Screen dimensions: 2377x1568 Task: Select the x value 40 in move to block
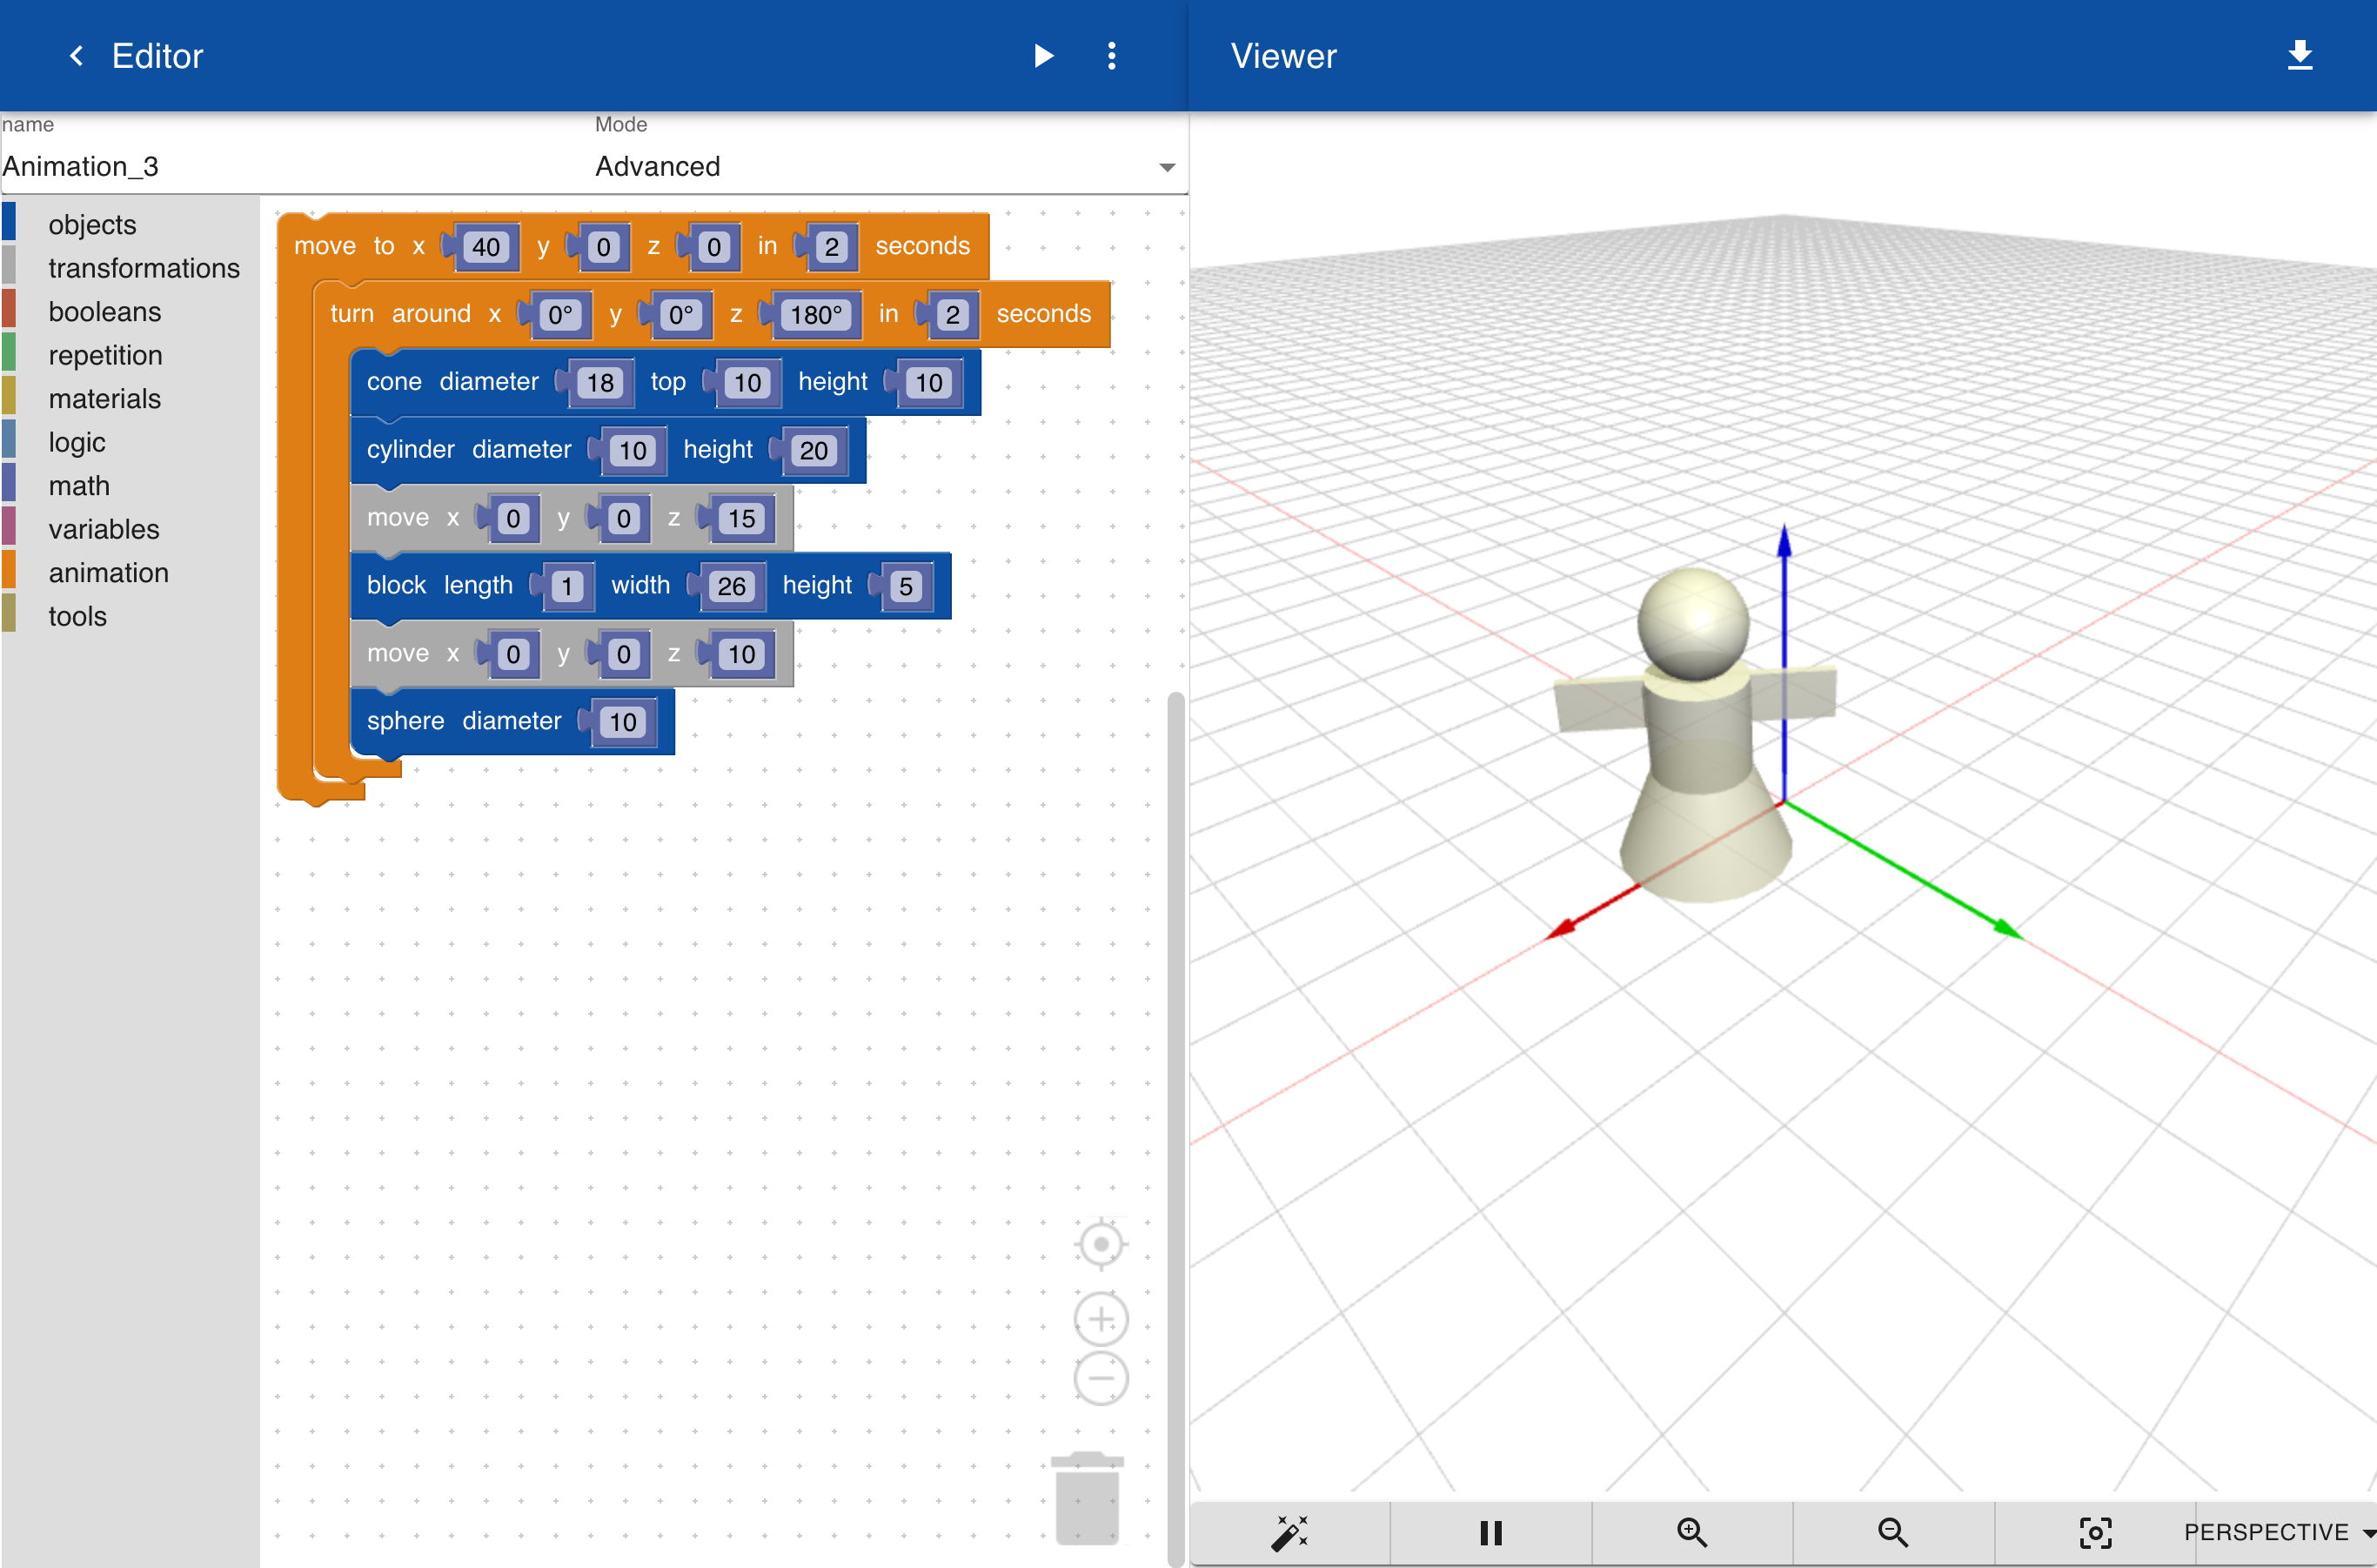[x=486, y=247]
